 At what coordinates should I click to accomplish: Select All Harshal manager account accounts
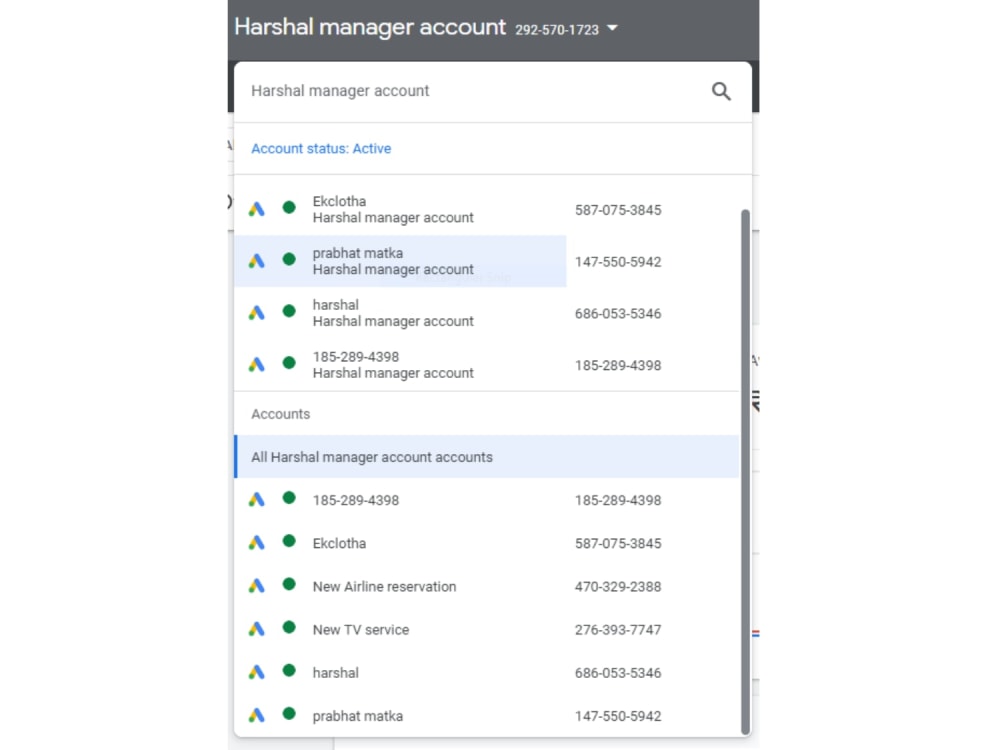487,457
